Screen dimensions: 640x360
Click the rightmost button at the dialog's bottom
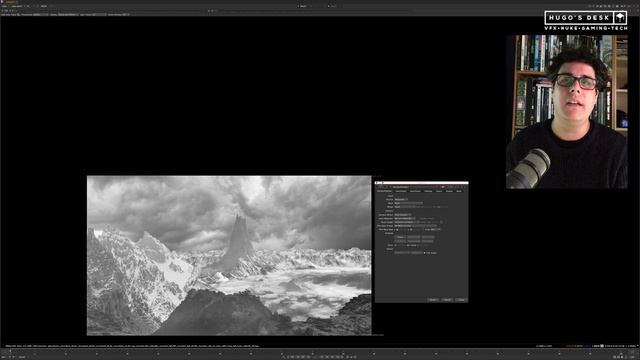(x=461, y=300)
